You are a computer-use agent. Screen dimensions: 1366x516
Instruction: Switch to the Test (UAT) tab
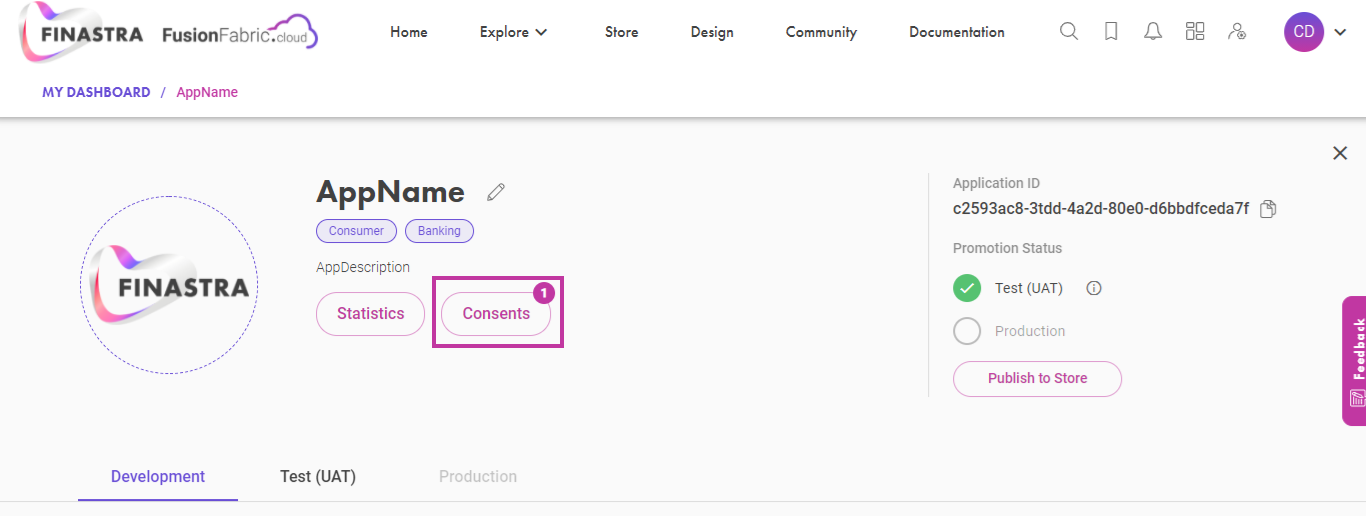point(318,476)
